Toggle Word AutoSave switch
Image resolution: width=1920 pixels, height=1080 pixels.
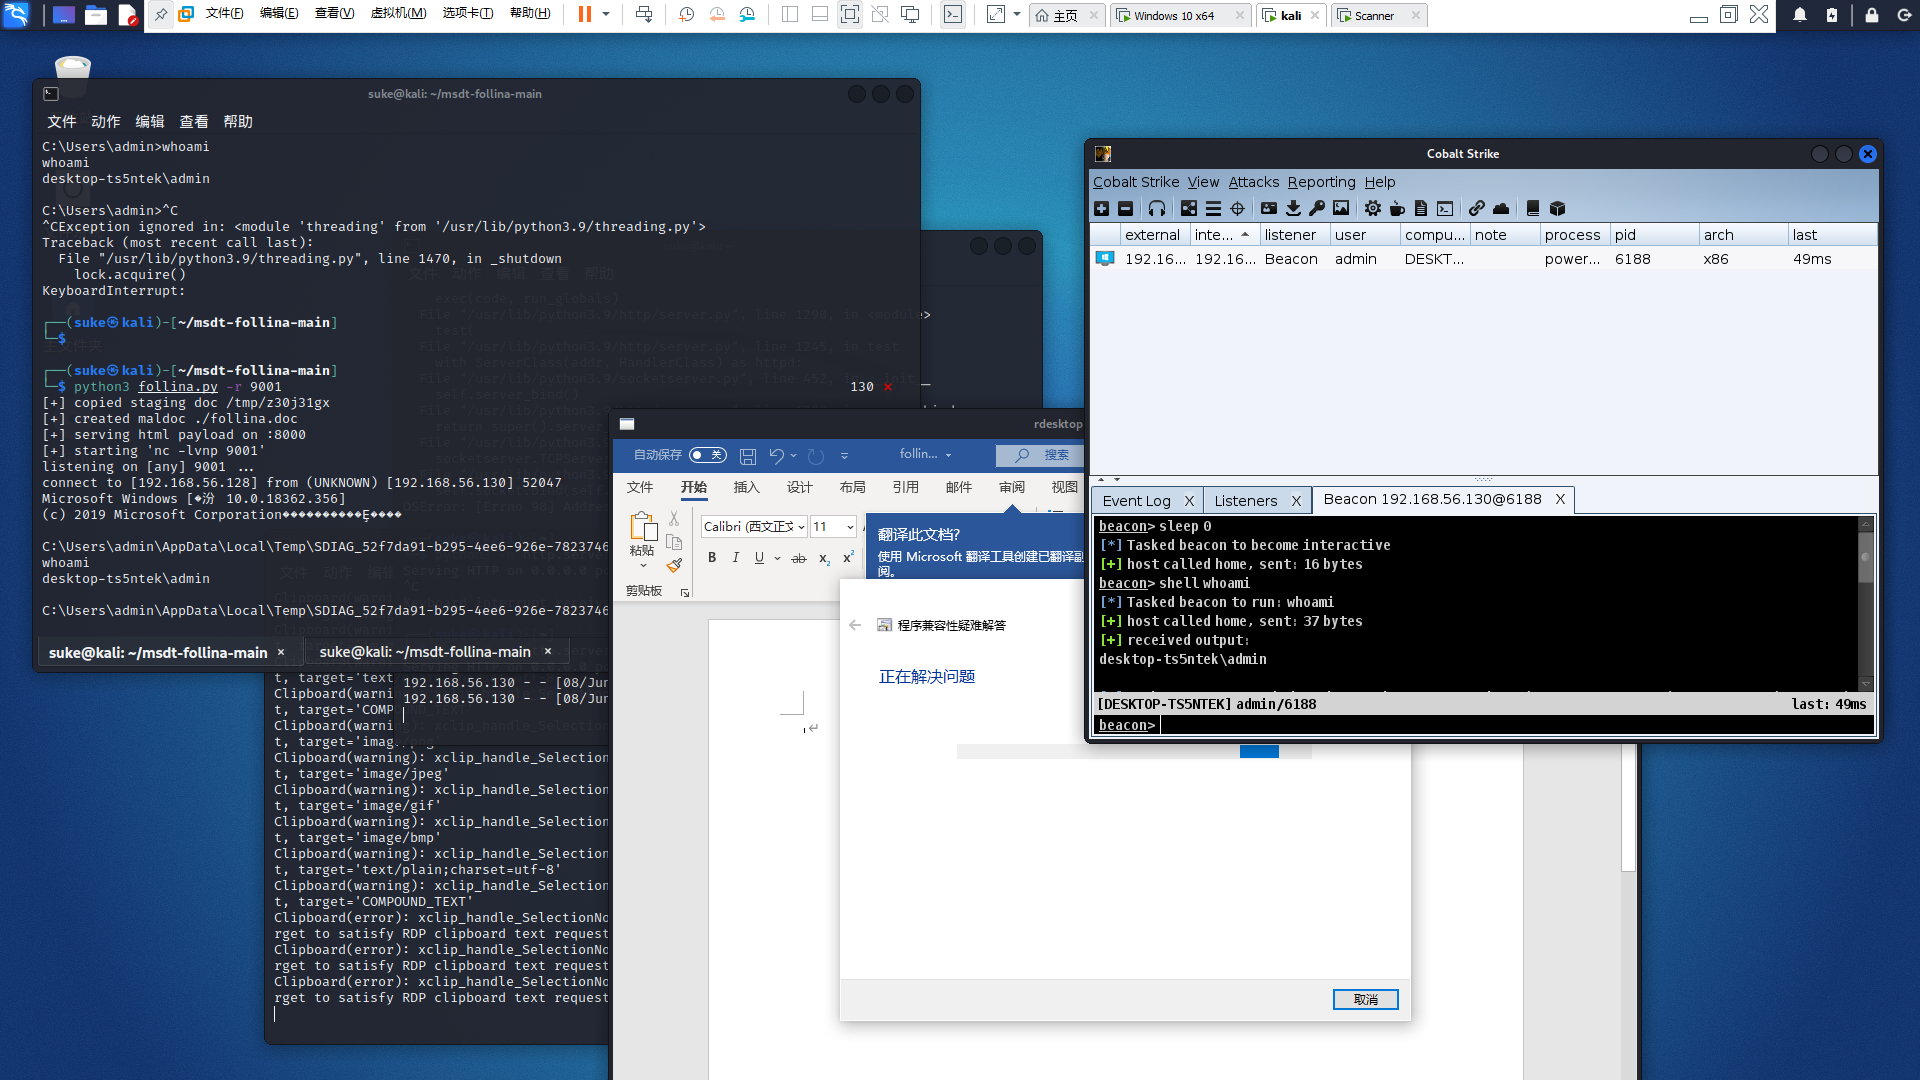(708, 455)
